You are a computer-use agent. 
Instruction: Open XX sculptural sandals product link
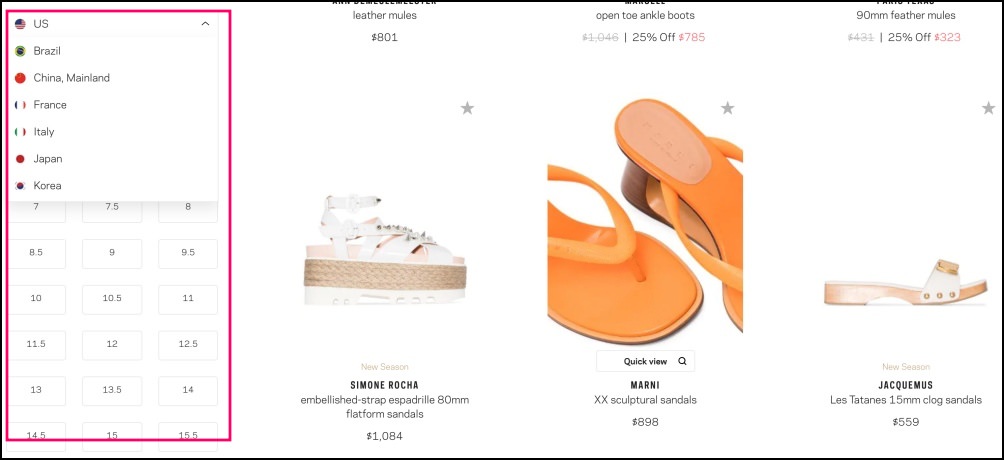click(x=645, y=400)
